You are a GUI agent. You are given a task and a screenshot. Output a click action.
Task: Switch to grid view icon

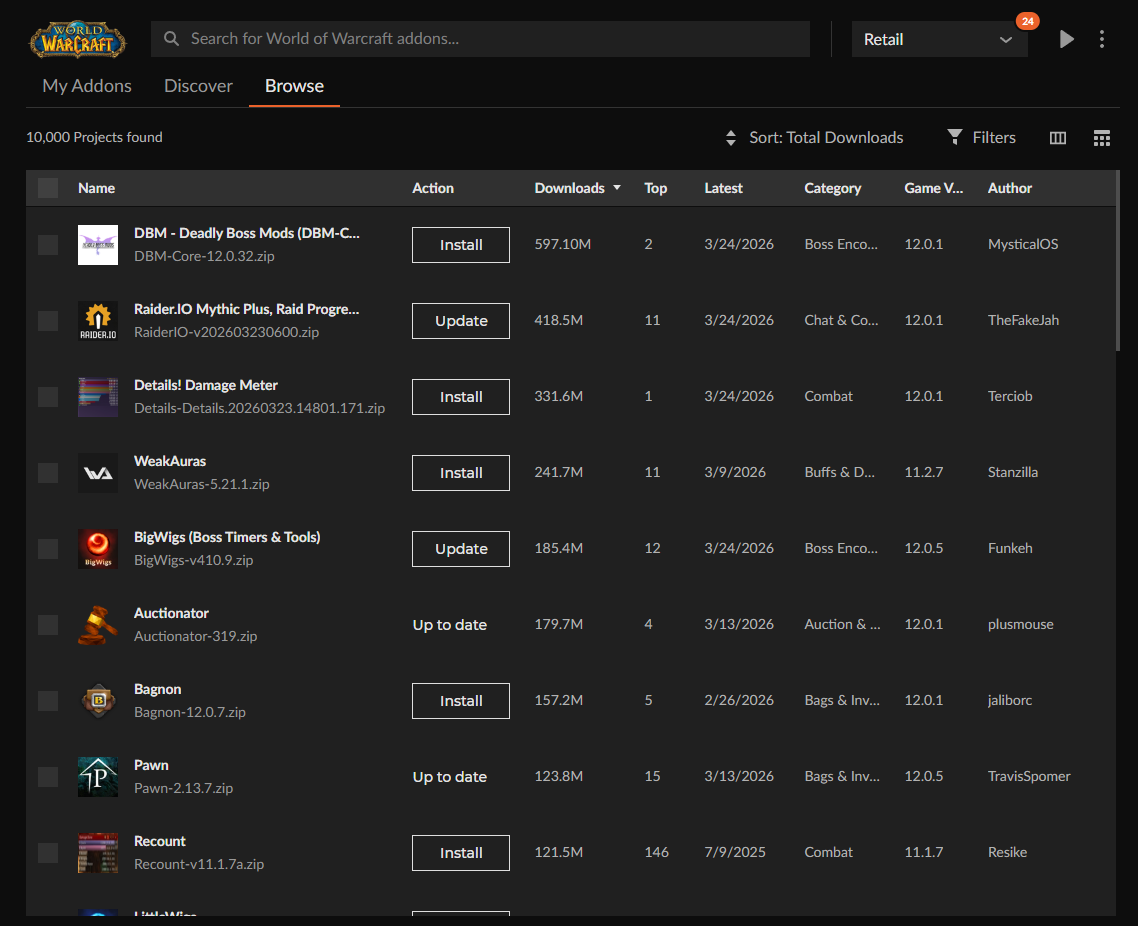tap(1102, 138)
